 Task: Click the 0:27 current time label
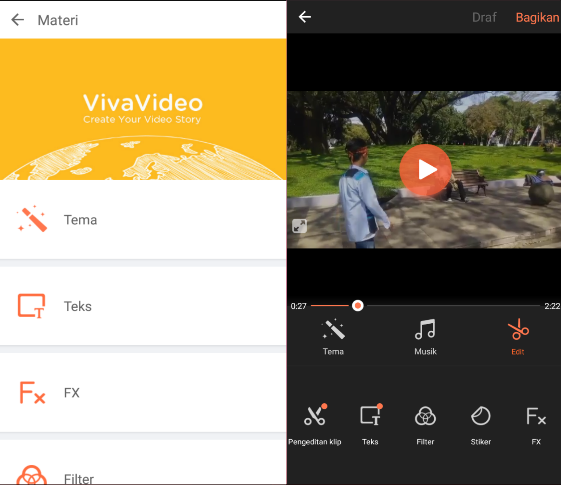(298, 306)
